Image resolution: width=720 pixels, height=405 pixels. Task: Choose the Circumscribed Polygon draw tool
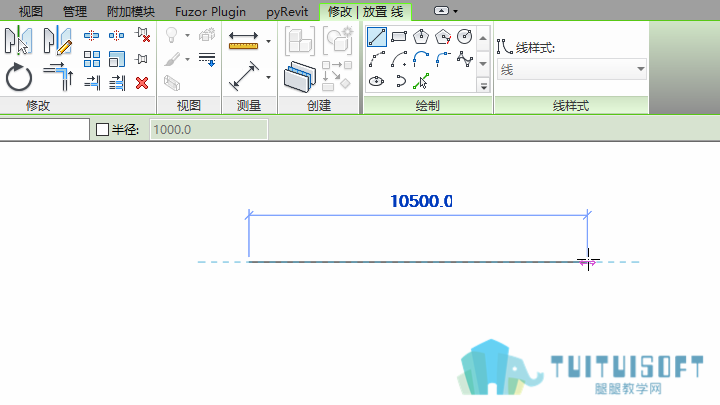click(x=443, y=36)
